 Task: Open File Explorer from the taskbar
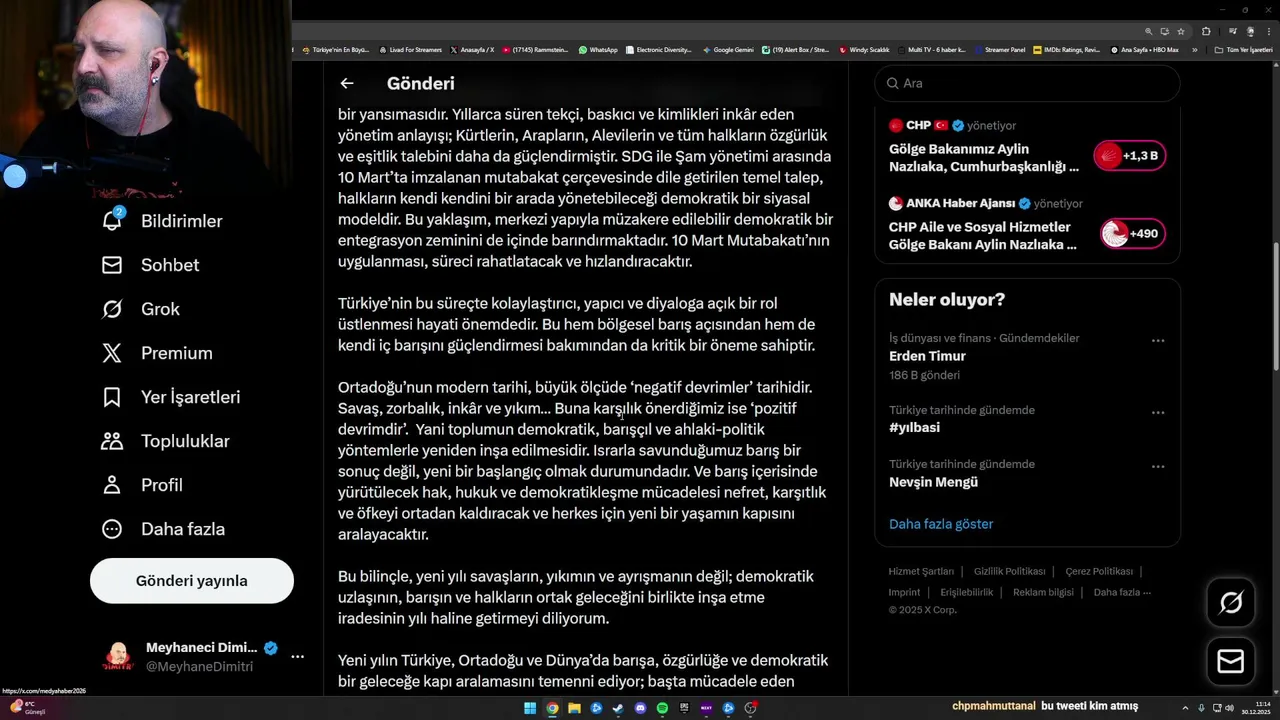tap(574, 708)
